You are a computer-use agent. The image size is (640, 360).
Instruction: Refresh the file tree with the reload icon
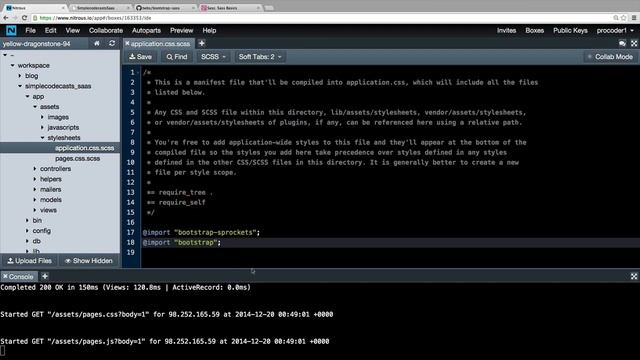click(112, 43)
